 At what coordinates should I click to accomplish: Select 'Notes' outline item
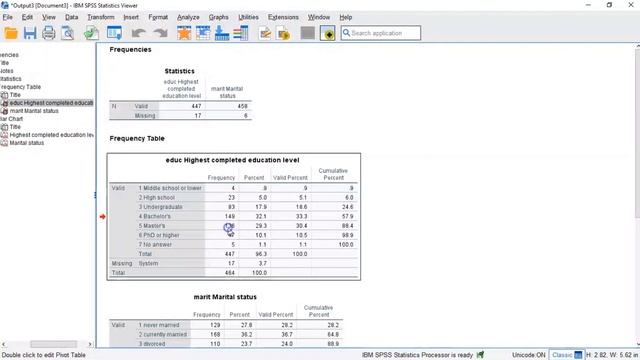[x=7, y=71]
